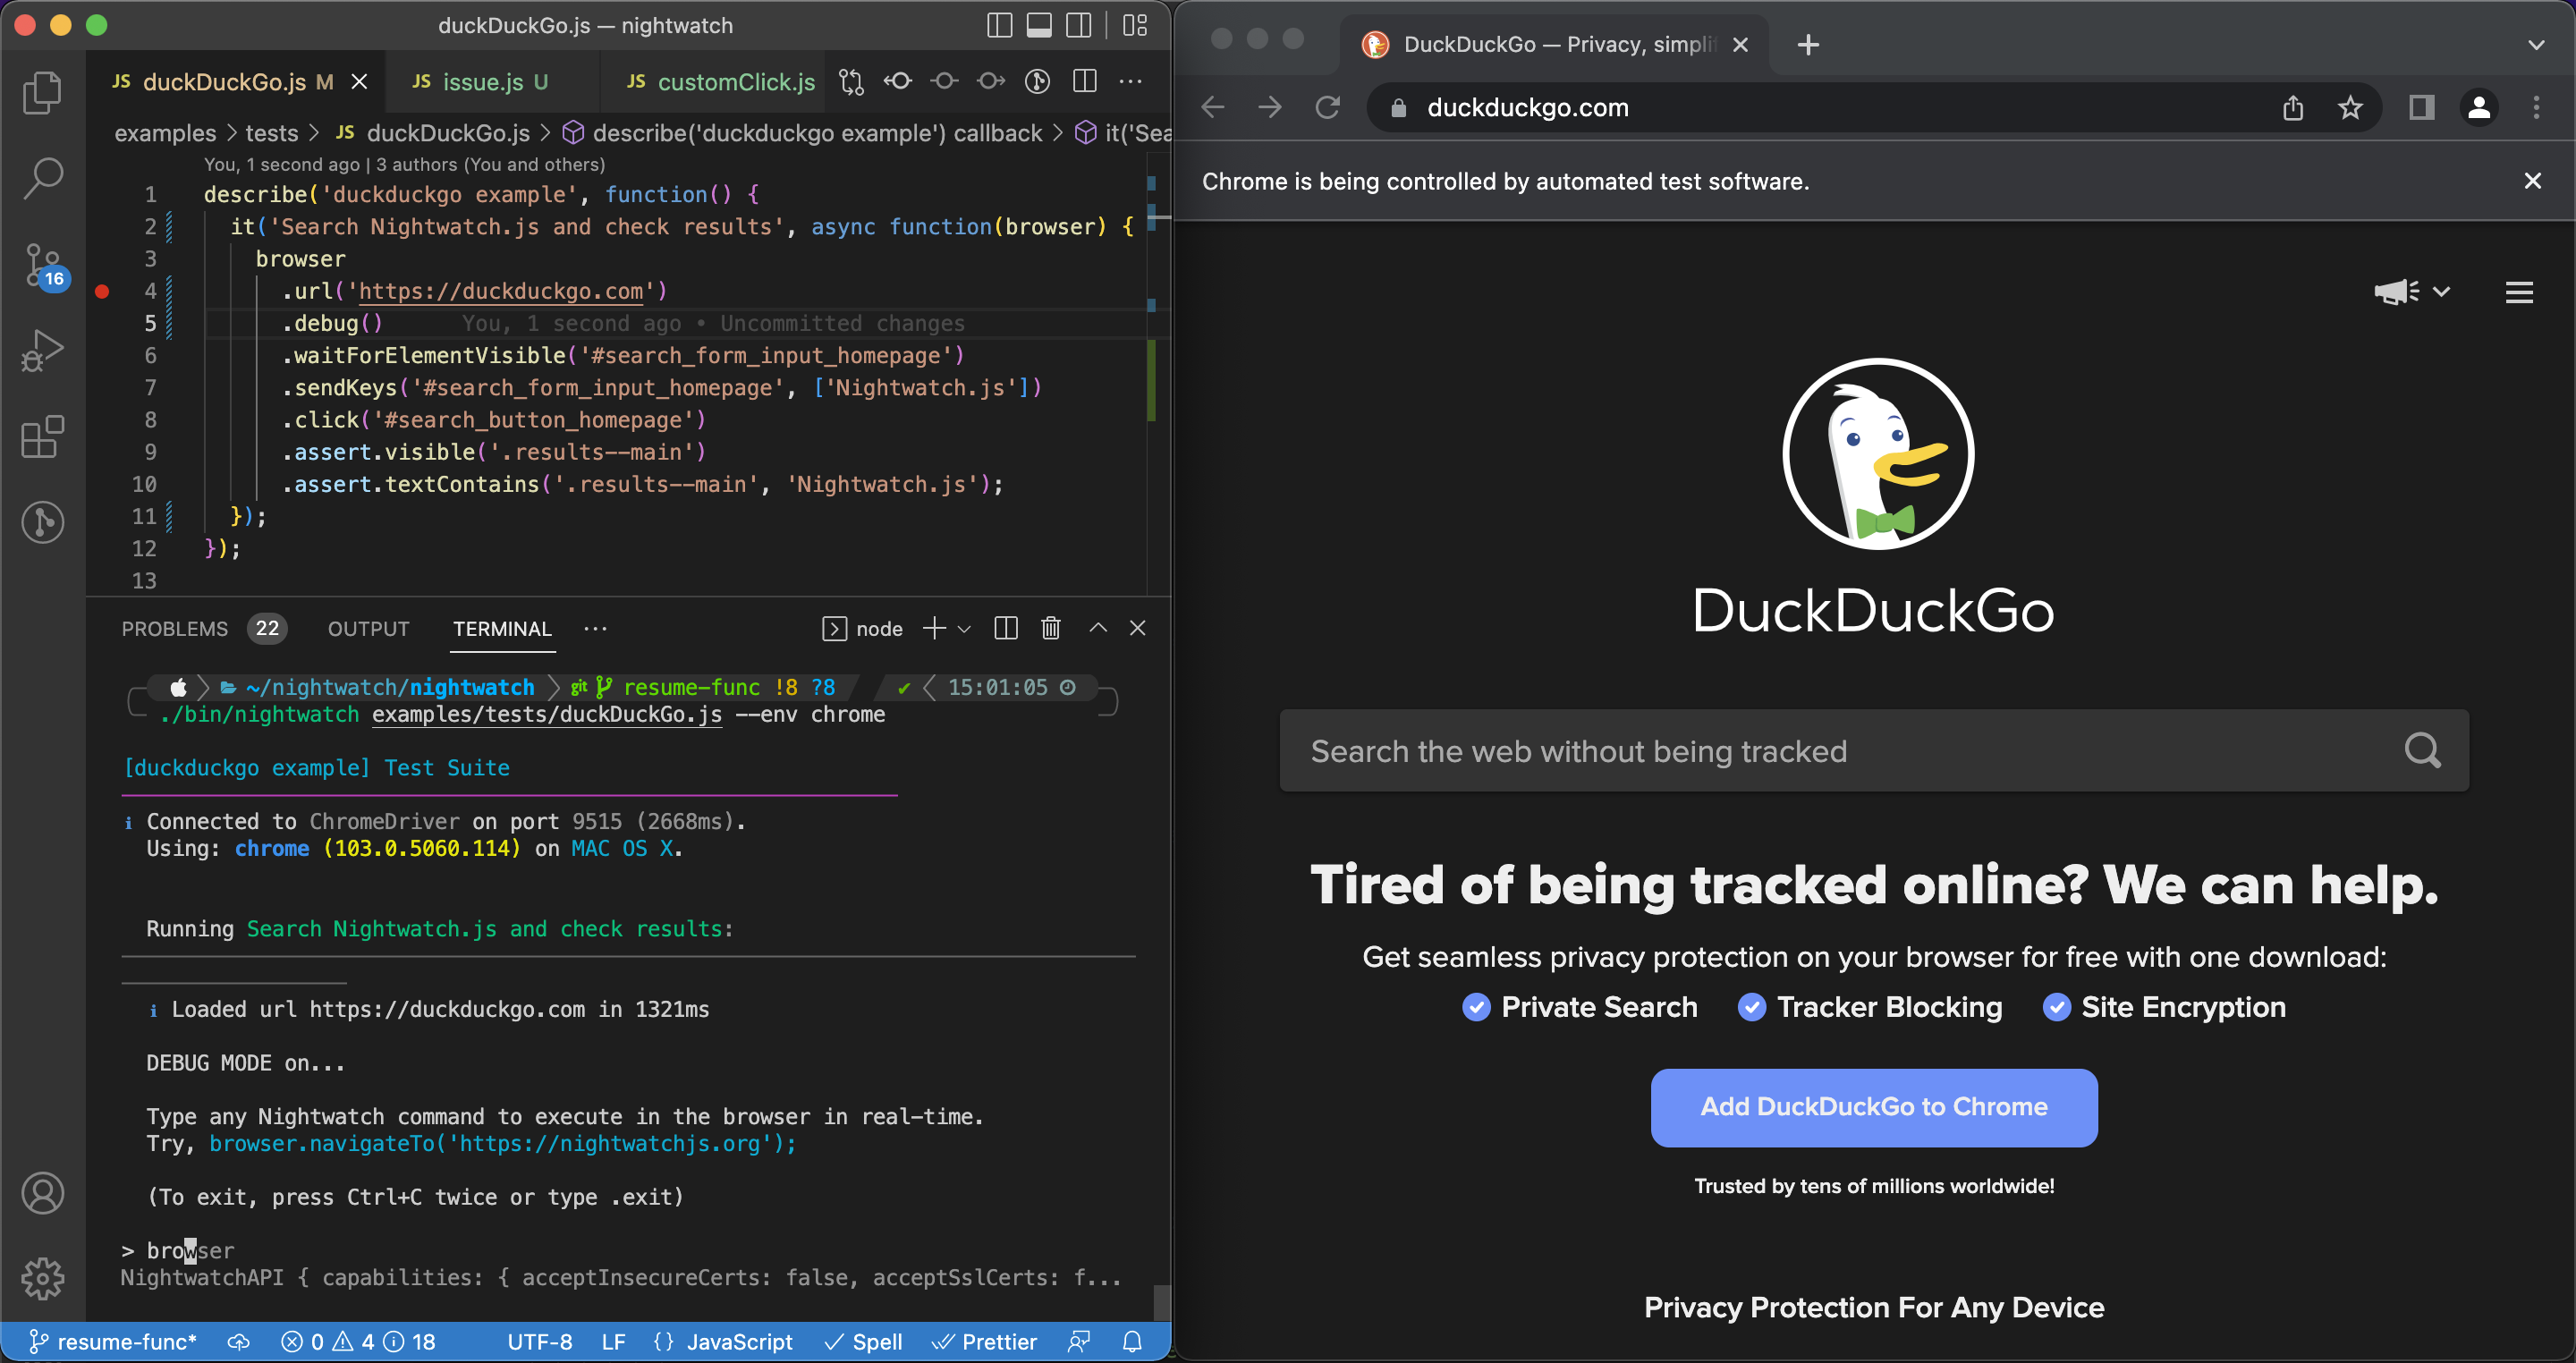Split the editor right
Screen dimensions: 2576x1363
click(1085, 82)
